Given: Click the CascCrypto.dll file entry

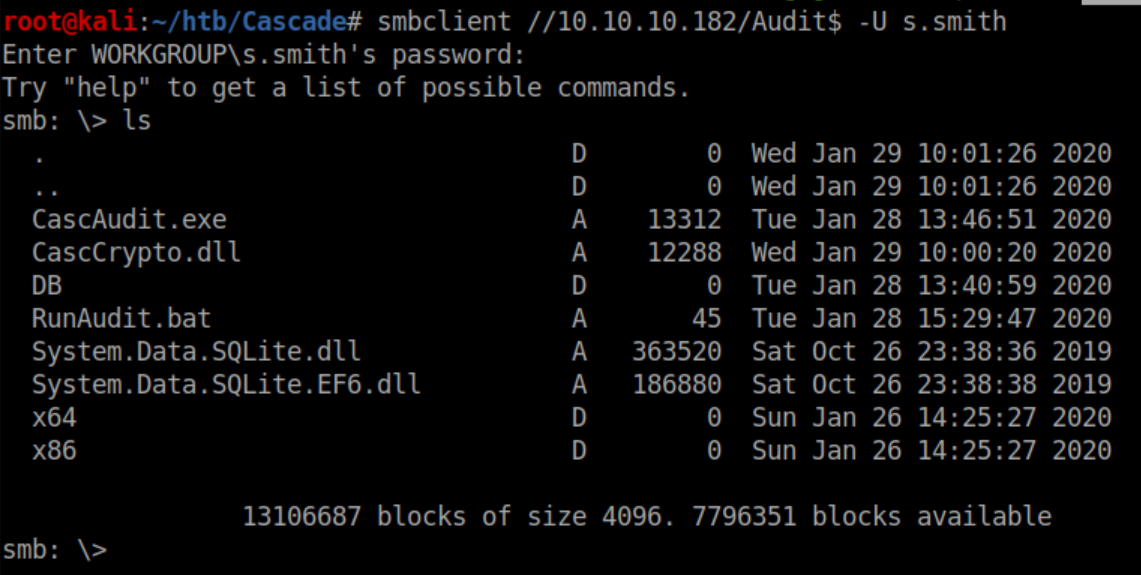Looking at the screenshot, I should tap(136, 253).
